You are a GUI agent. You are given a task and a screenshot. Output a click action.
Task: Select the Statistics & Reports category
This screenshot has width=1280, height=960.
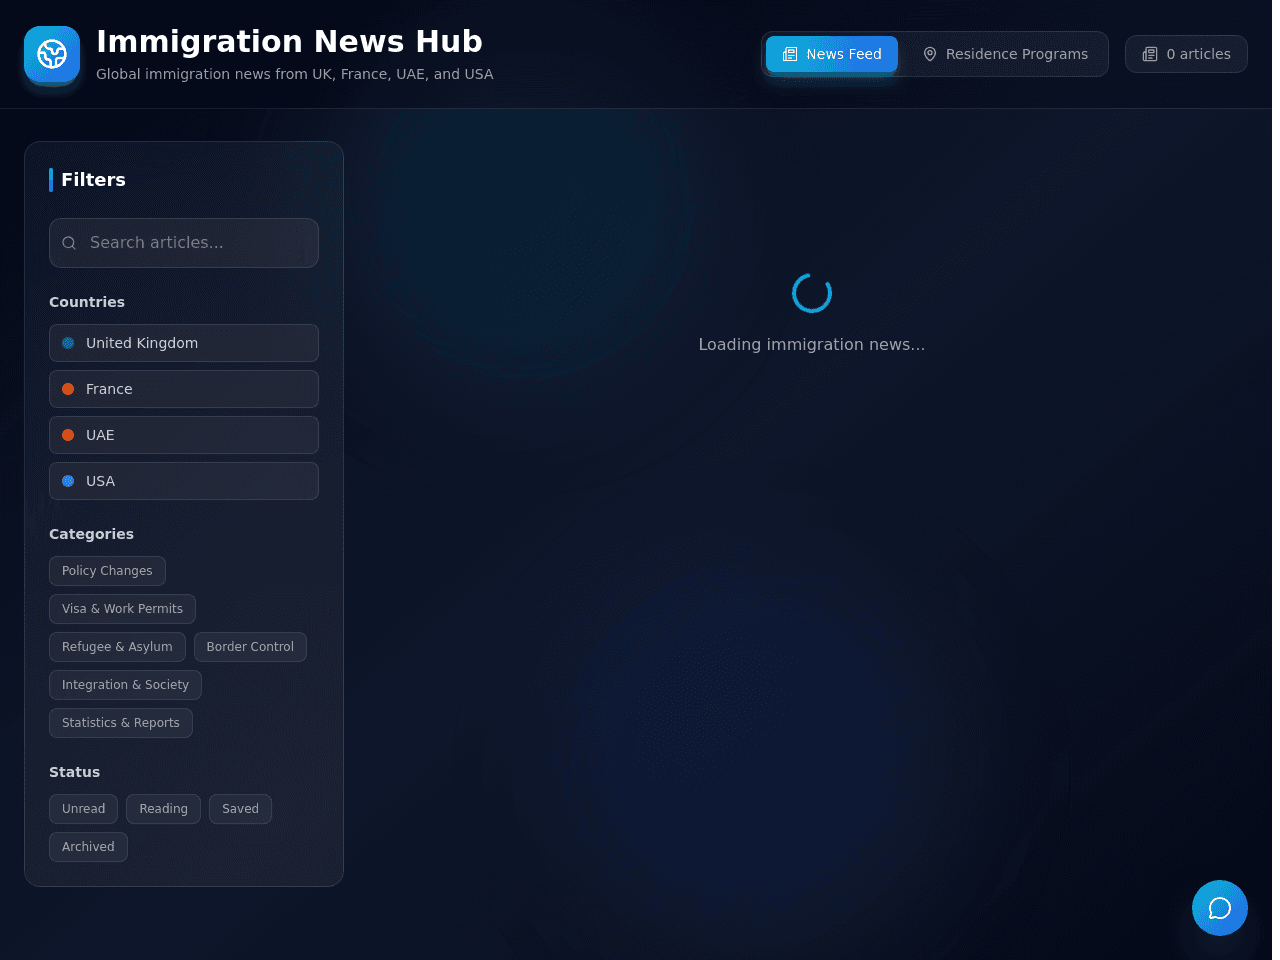coord(121,723)
